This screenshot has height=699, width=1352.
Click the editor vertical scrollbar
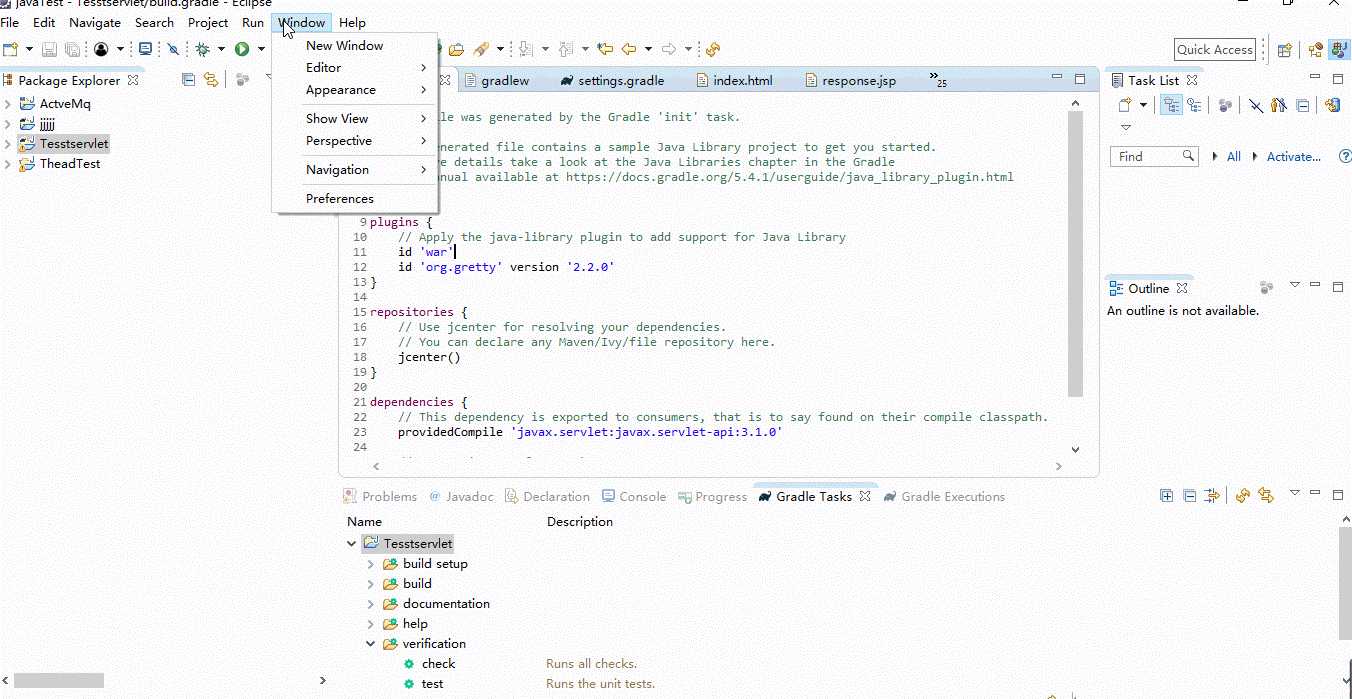pos(1075,254)
